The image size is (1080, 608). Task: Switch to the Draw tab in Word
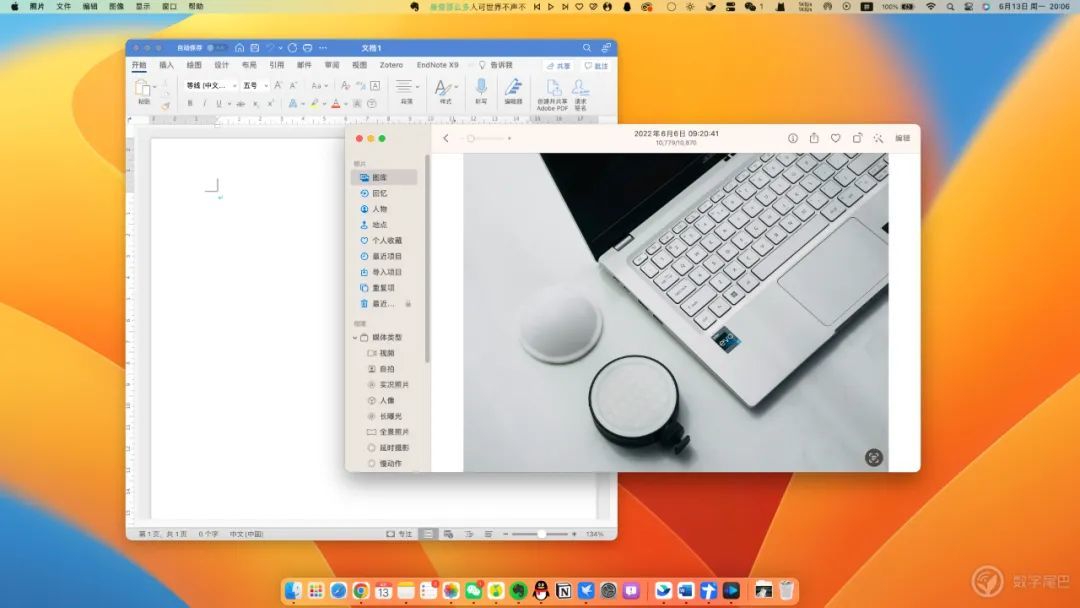194,65
